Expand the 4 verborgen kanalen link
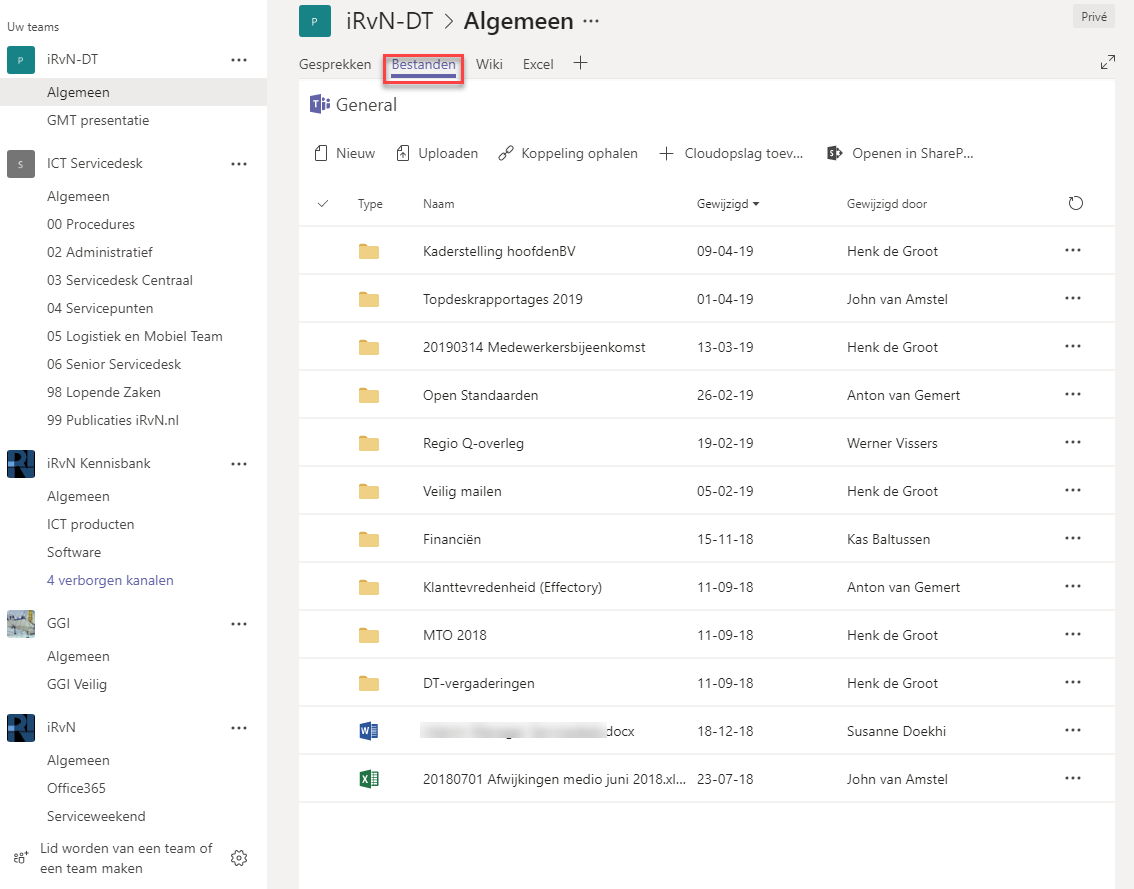 click(x=110, y=580)
